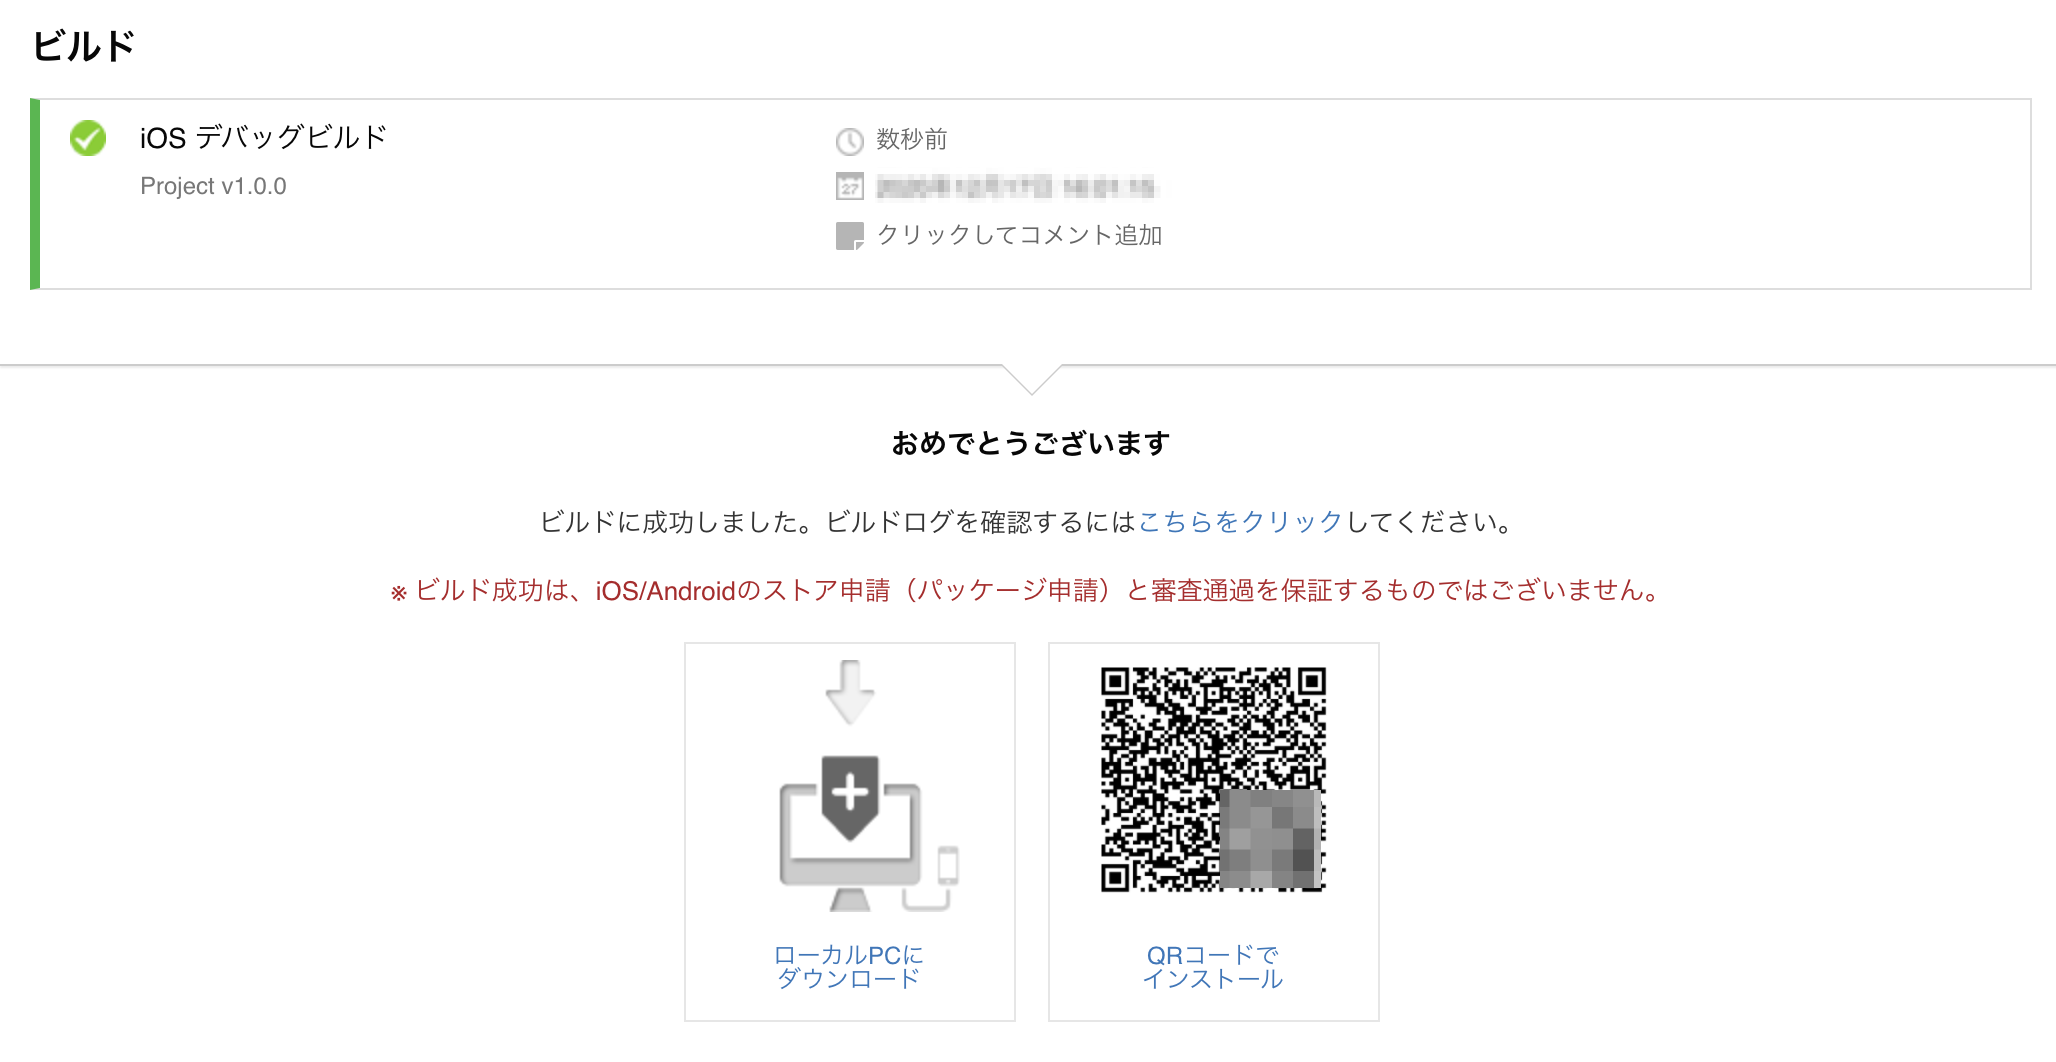Click the gray down arrow above the monitor
This screenshot has width=2056, height=1062.
coord(850,692)
